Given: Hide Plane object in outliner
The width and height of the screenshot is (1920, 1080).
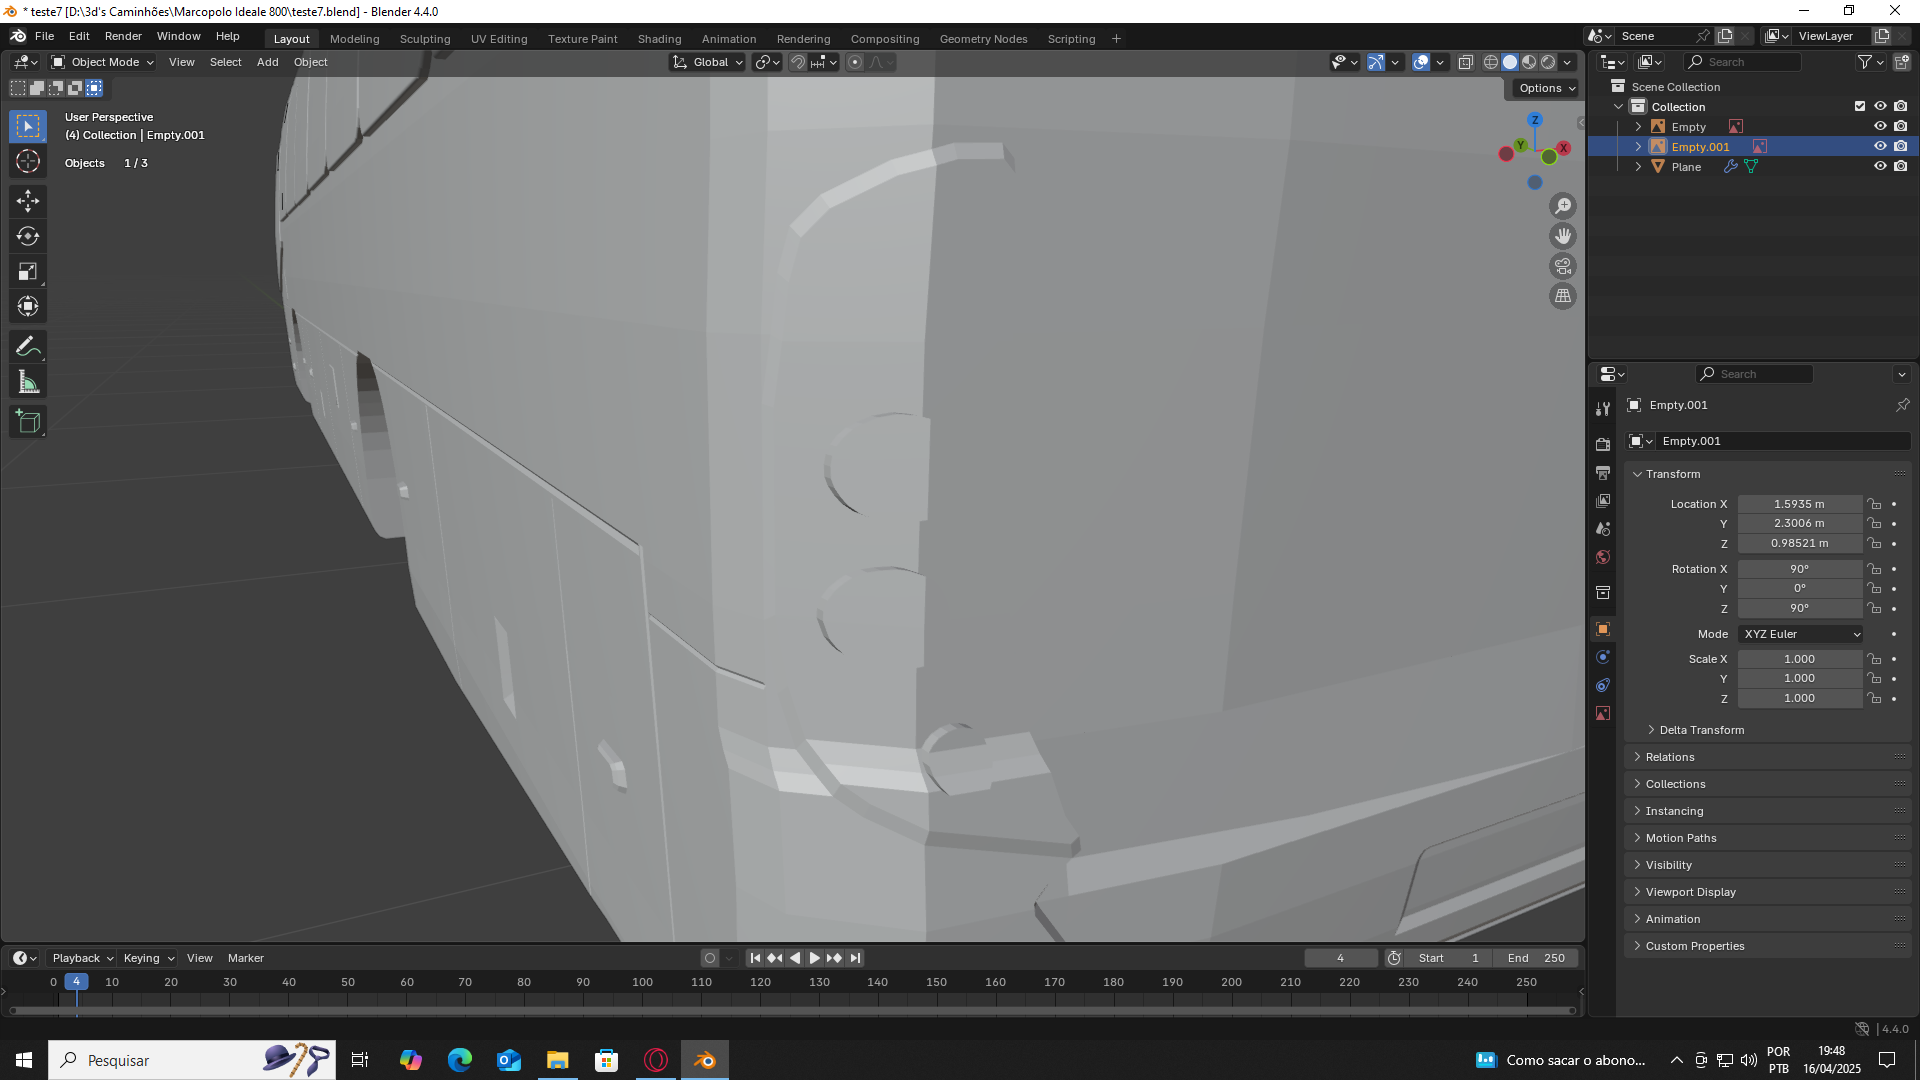Looking at the screenshot, I should click(x=1879, y=166).
